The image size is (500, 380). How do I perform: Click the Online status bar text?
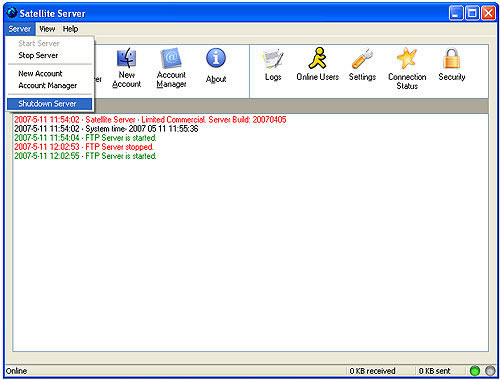(16, 371)
